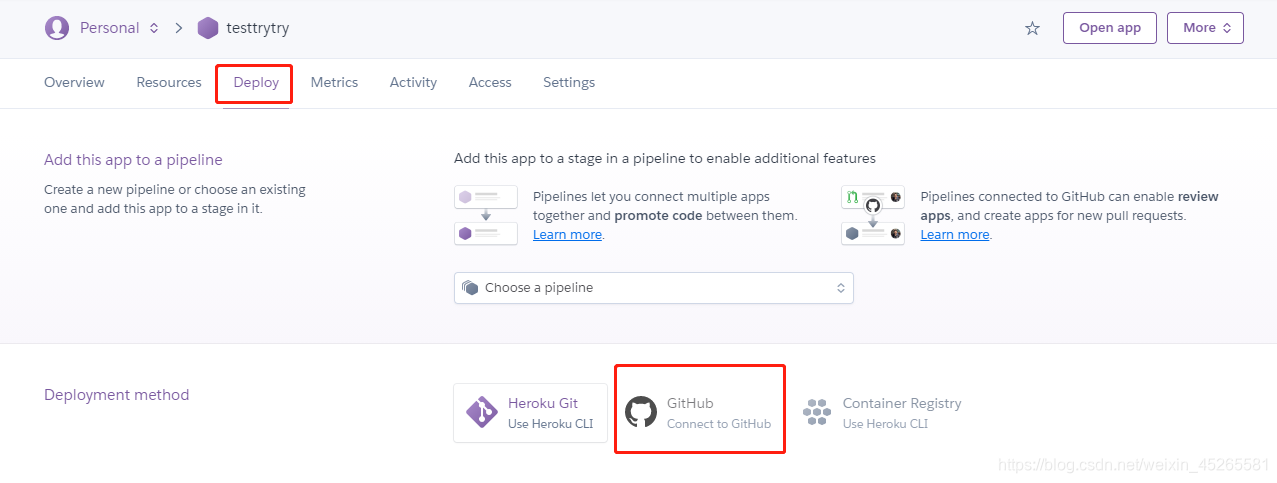
Task: Click the Open app button
Action: [x=1110, y=28]
